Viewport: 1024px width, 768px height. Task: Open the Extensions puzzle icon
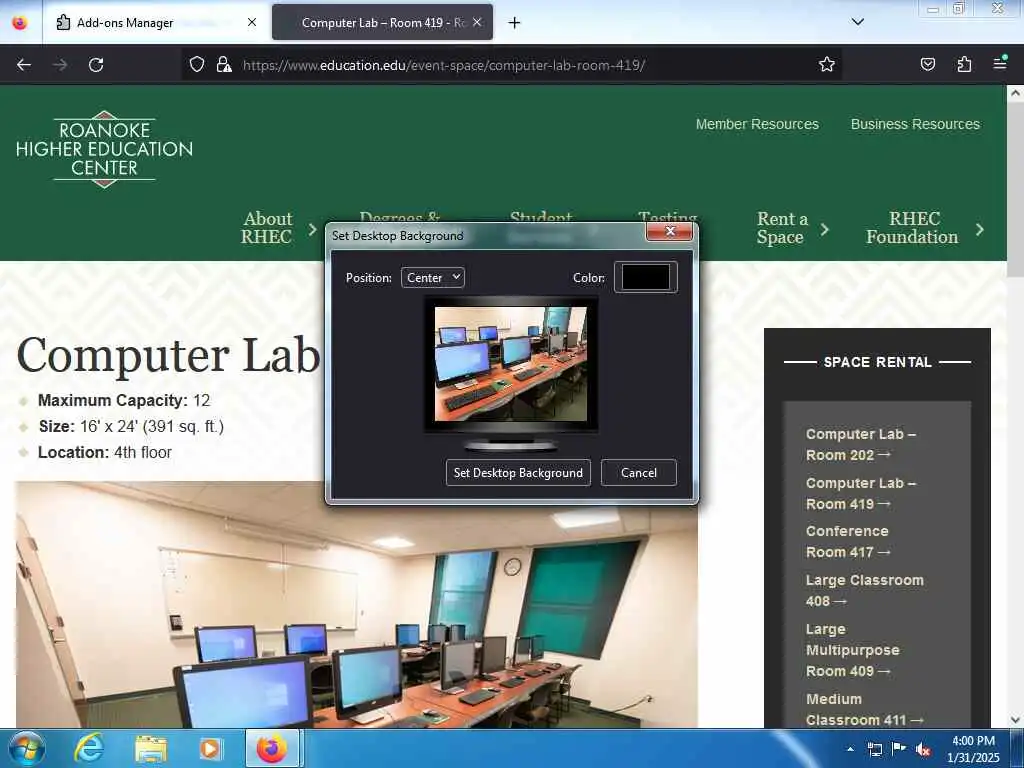(964, 64)
